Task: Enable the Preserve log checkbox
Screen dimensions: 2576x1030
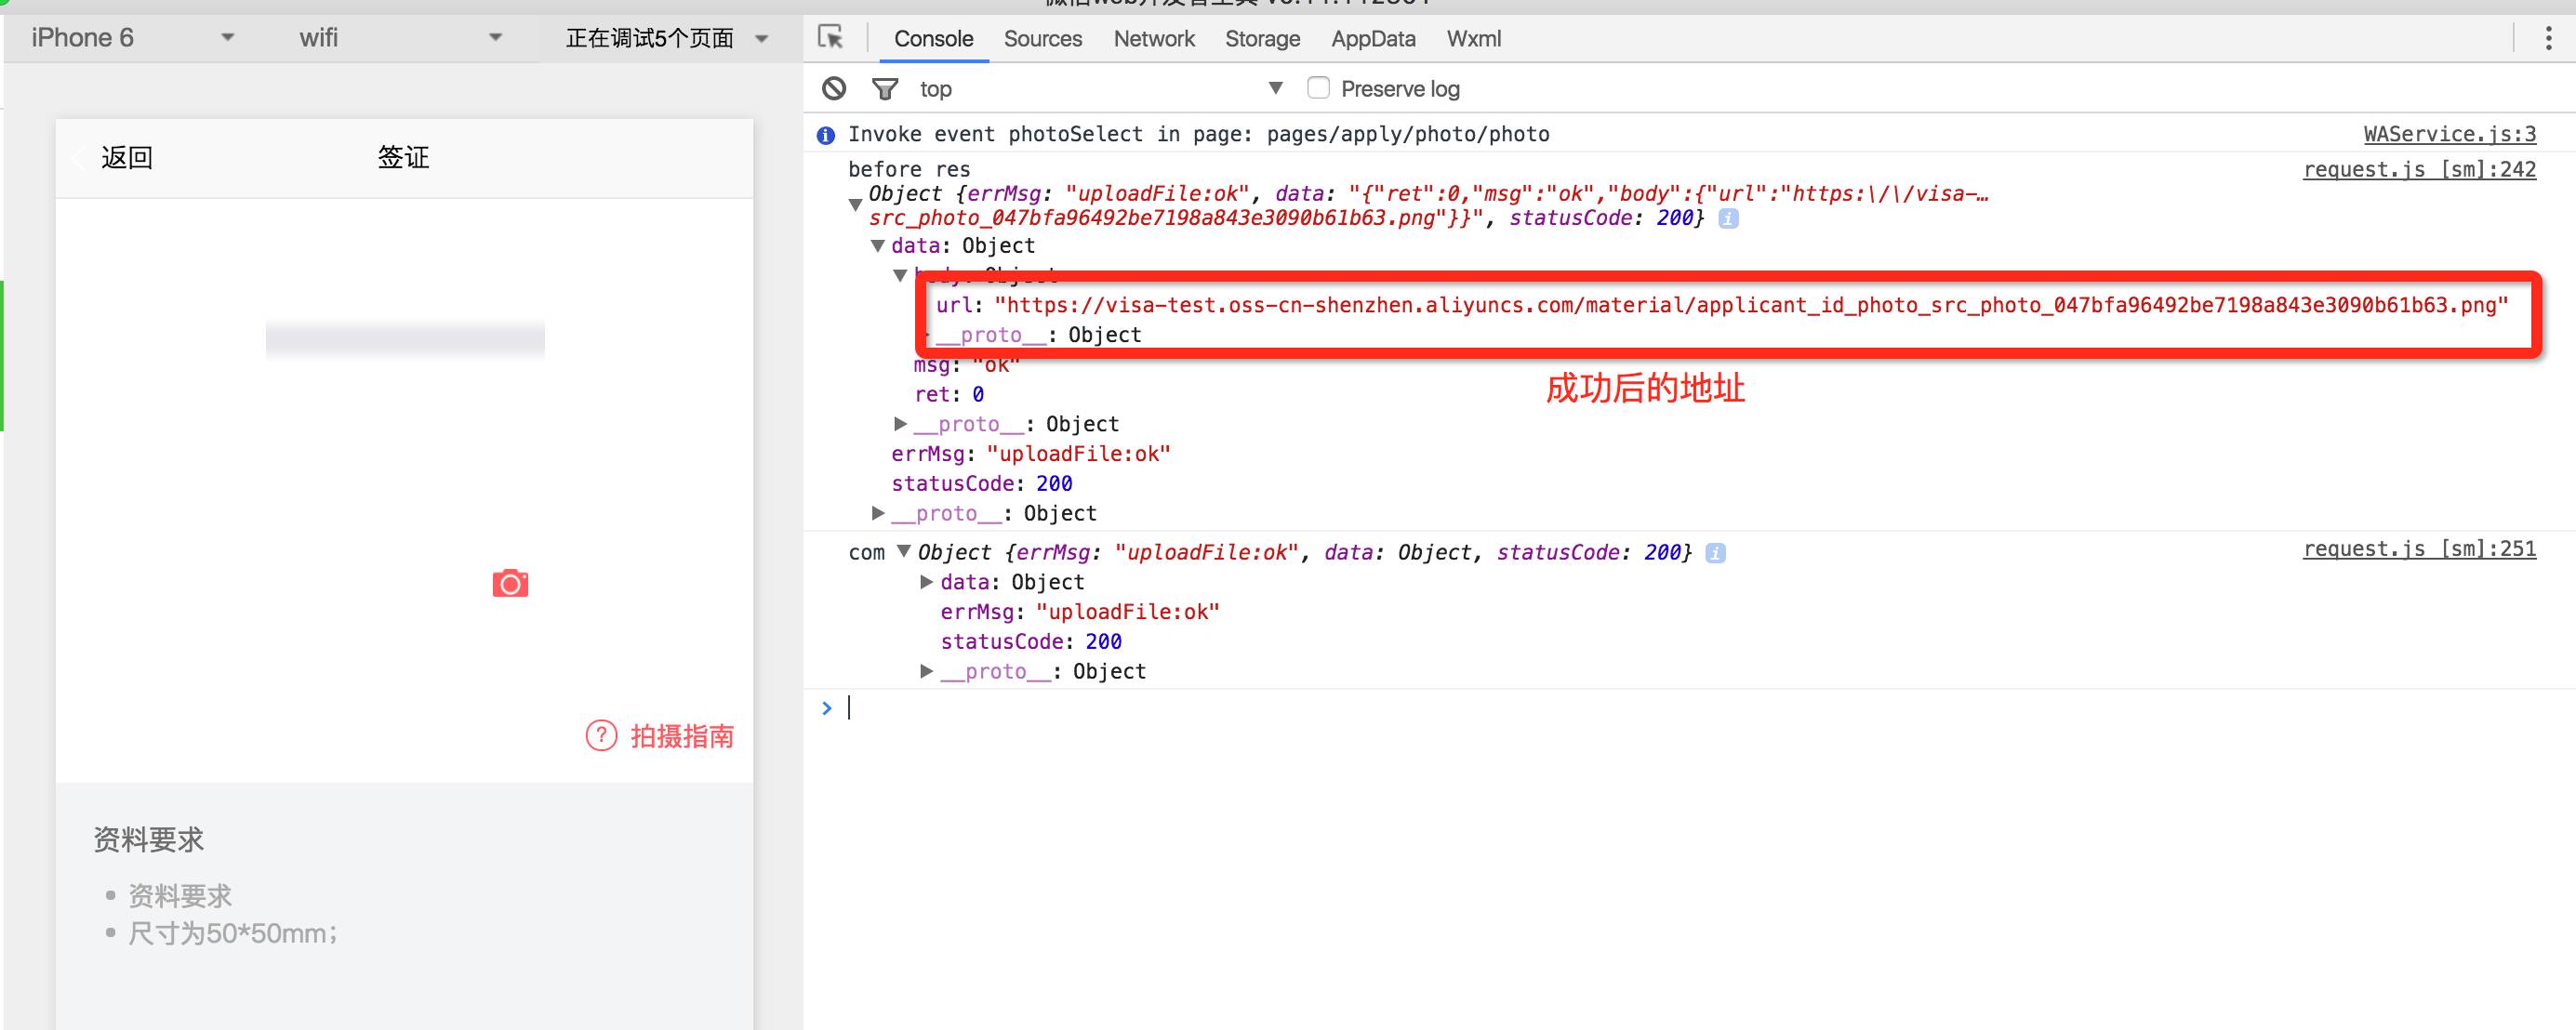Action: tap(1318, 88)
